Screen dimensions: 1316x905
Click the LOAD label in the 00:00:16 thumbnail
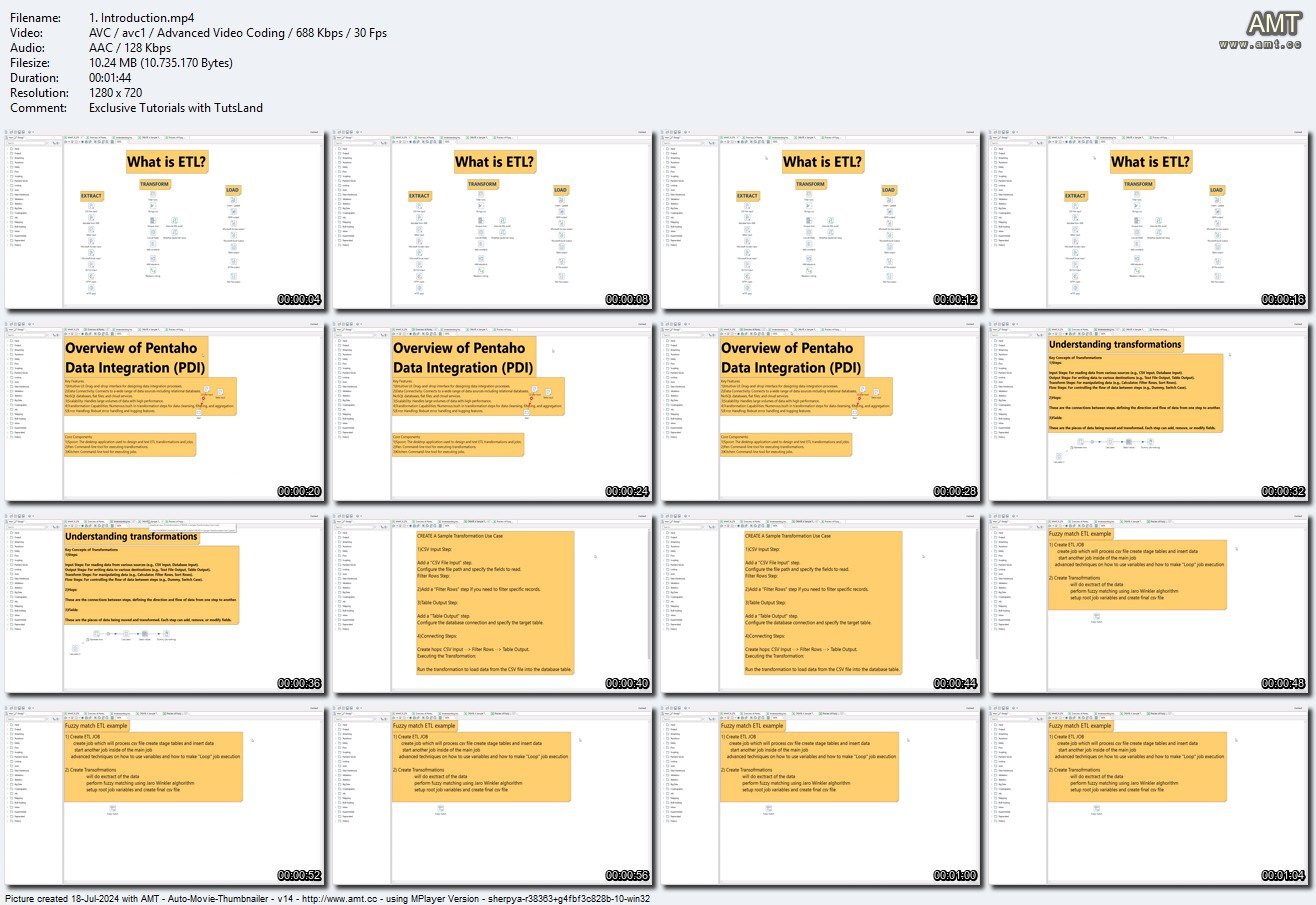tap(1216, 190)
